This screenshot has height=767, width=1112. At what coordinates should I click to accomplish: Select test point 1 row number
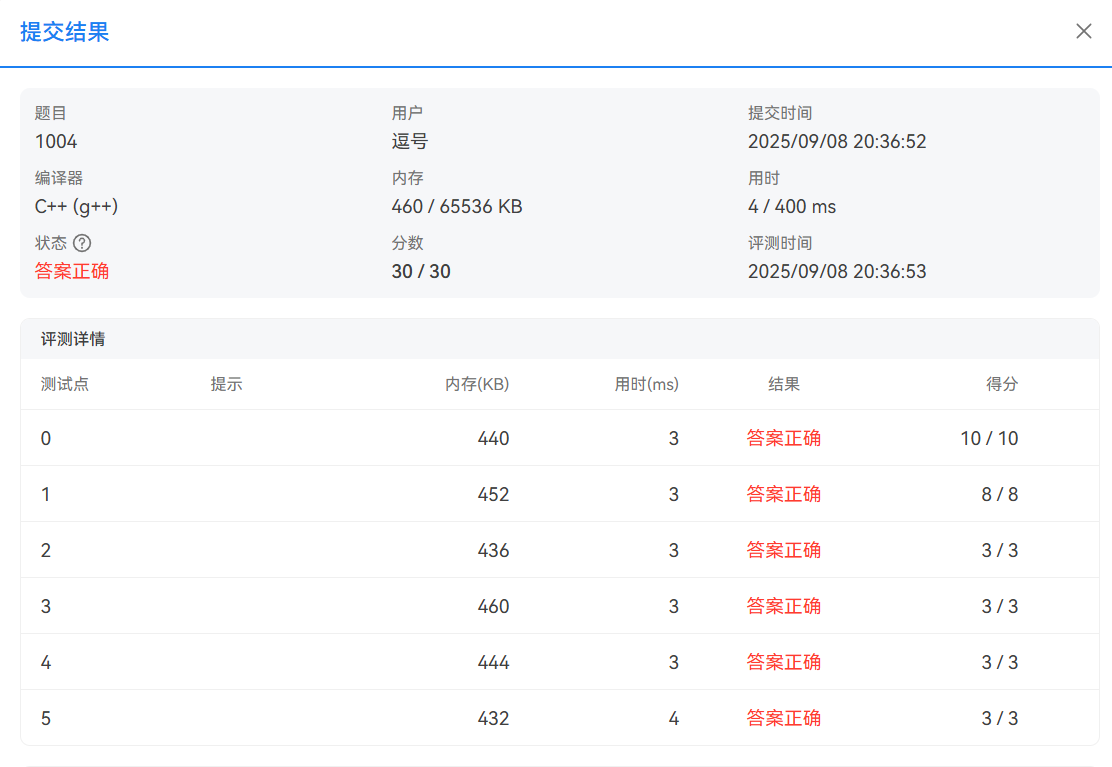[x=45, y=494]
